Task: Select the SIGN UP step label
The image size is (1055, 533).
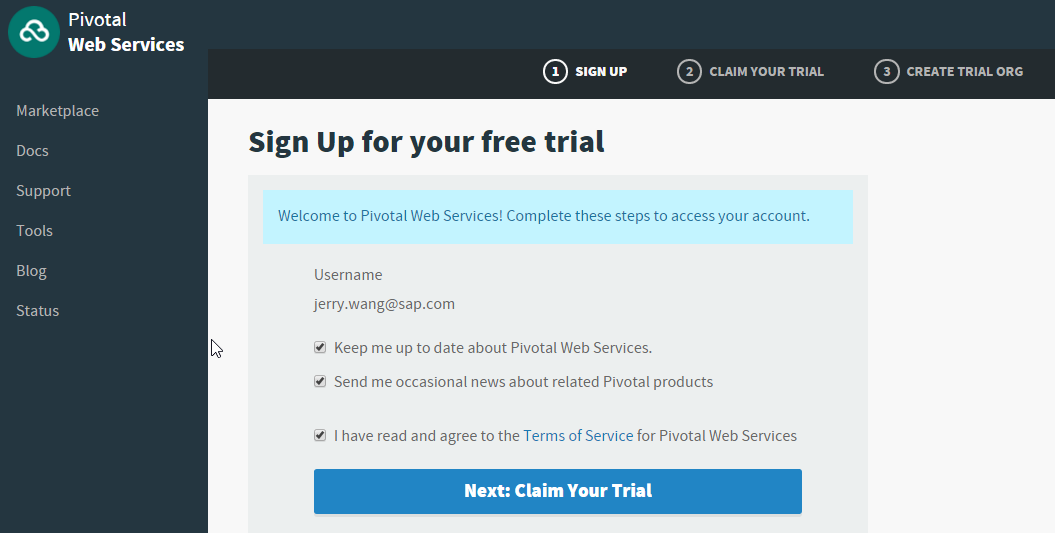Action: (x=601, y=71)
